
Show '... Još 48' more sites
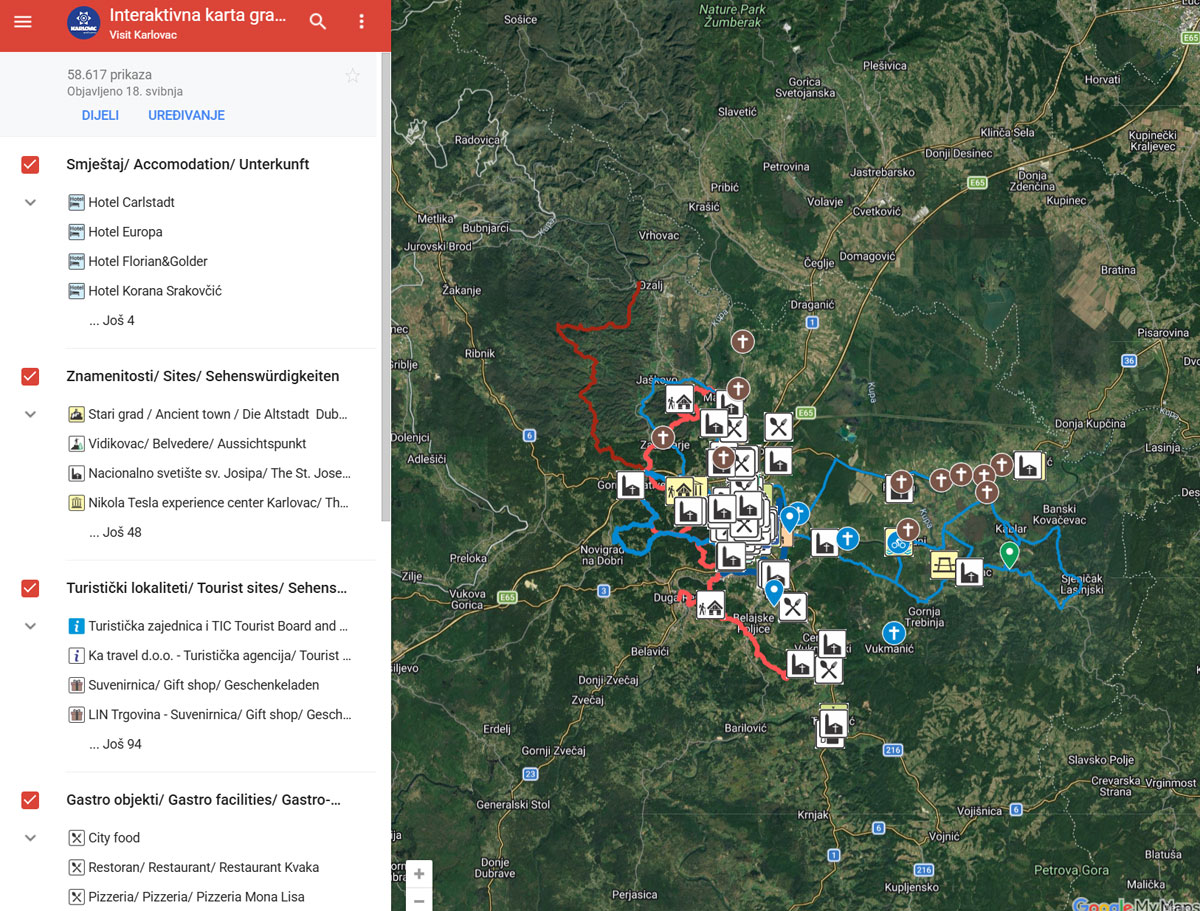115,532
